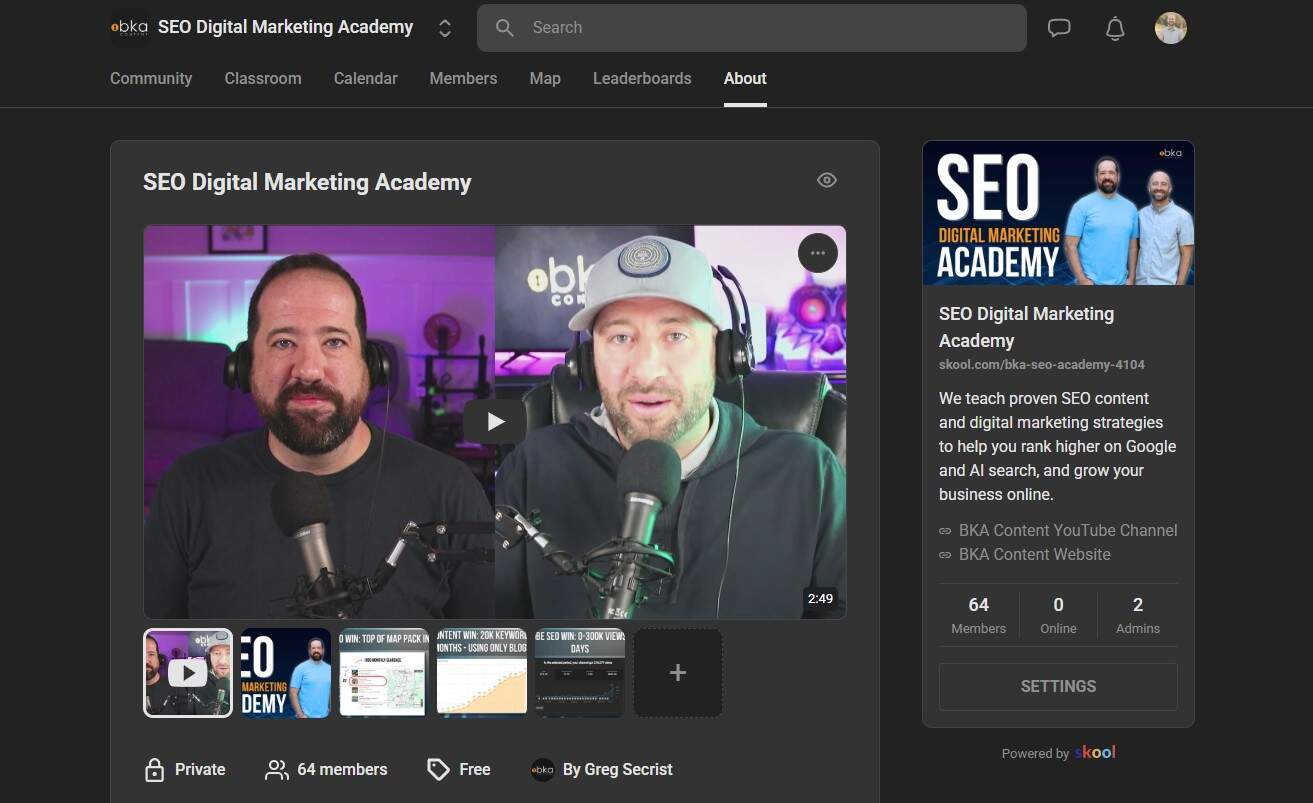
Task: Click the Private lock icon
Action: 155,769
